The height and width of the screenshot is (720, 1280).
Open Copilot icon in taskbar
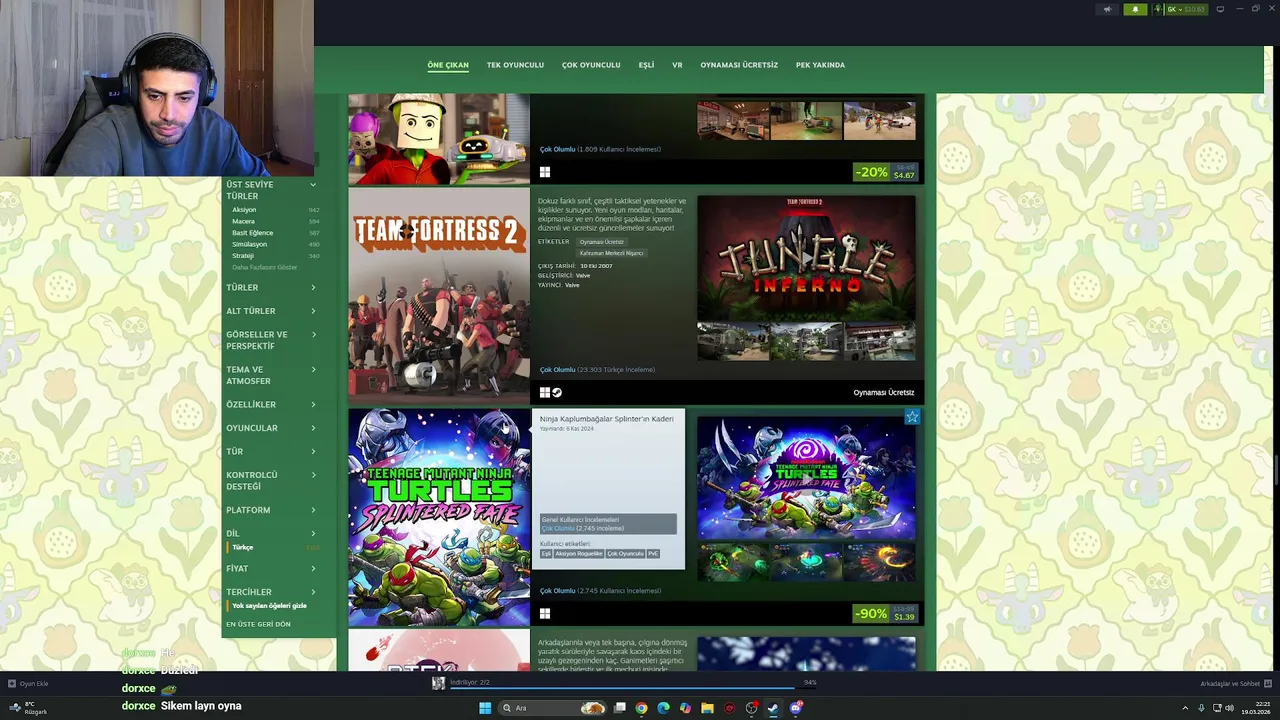685,708
